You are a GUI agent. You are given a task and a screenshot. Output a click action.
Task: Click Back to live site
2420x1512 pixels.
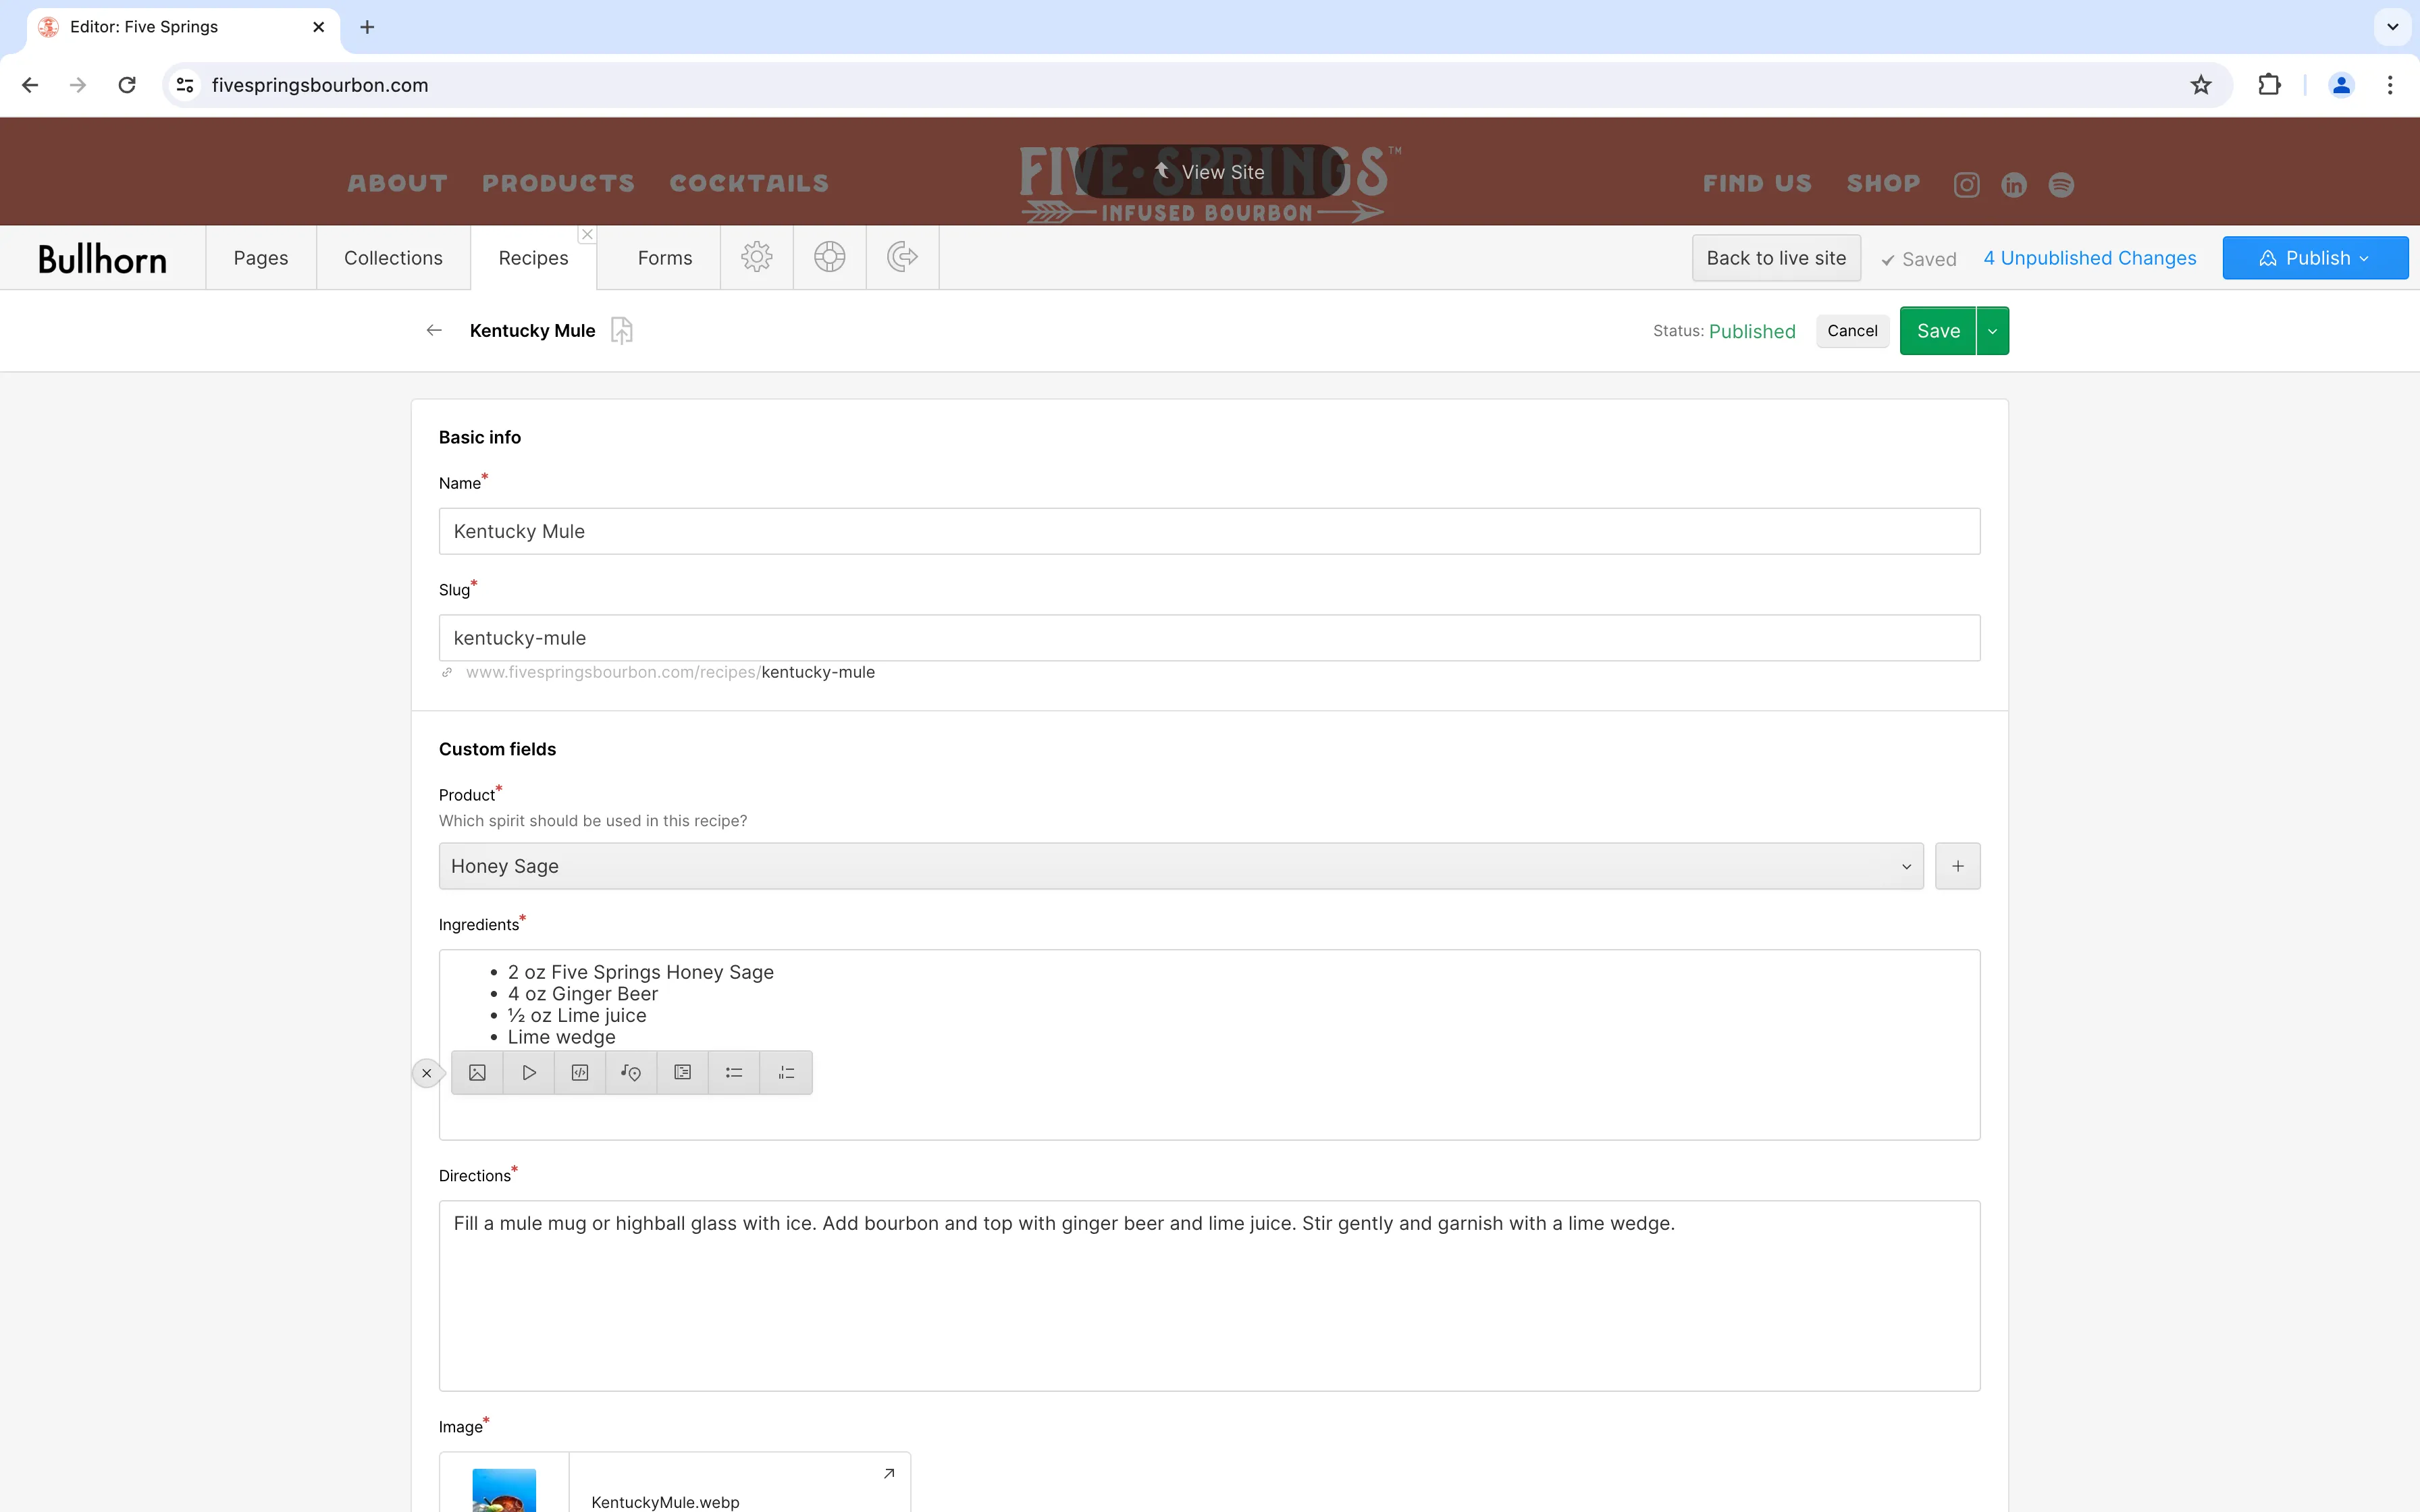(x=1775, y=257)
